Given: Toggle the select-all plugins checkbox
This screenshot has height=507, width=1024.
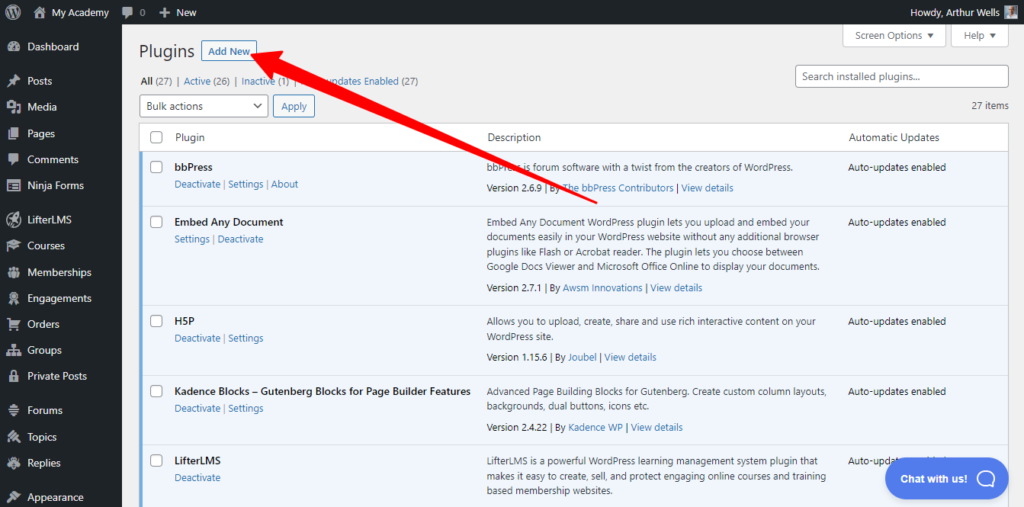Looking at the screenshot, I should [x=156, y=138].
